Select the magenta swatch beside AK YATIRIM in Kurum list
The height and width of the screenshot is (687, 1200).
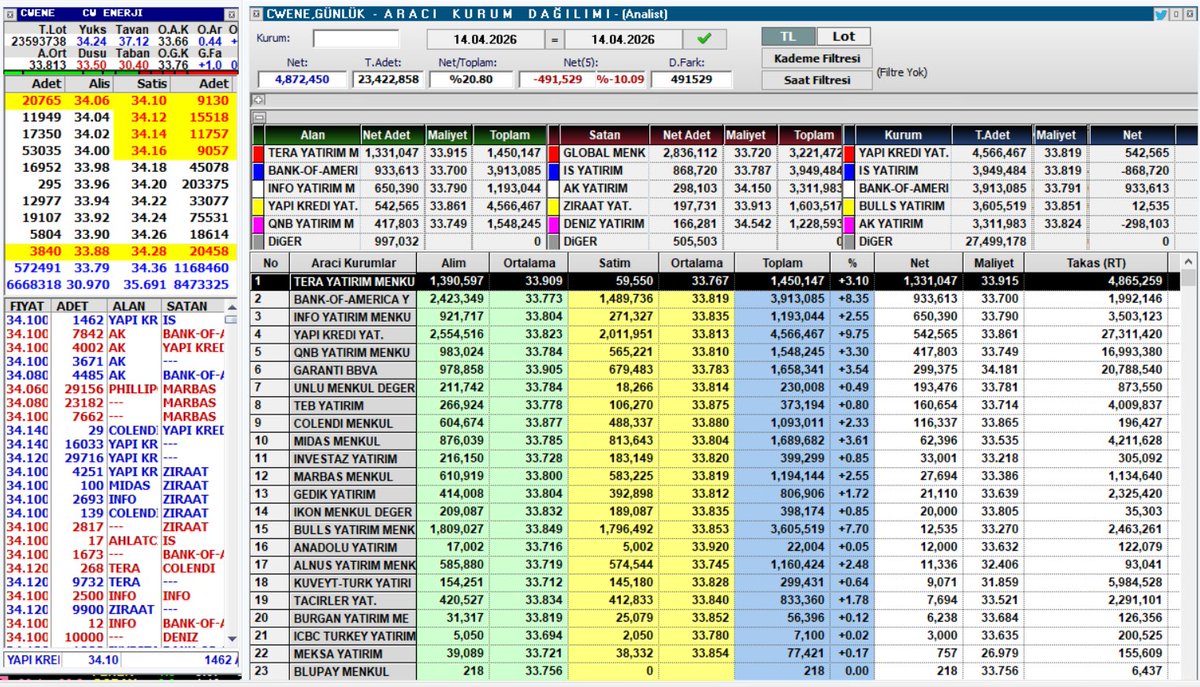click(850, 224)
